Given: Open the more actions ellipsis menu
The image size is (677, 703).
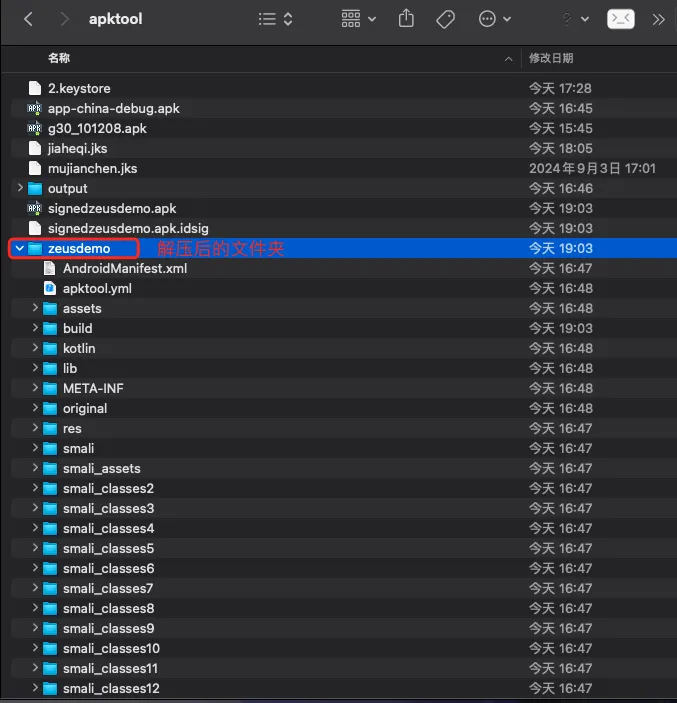Looking at the screenshot, I should tap(494, 19).
